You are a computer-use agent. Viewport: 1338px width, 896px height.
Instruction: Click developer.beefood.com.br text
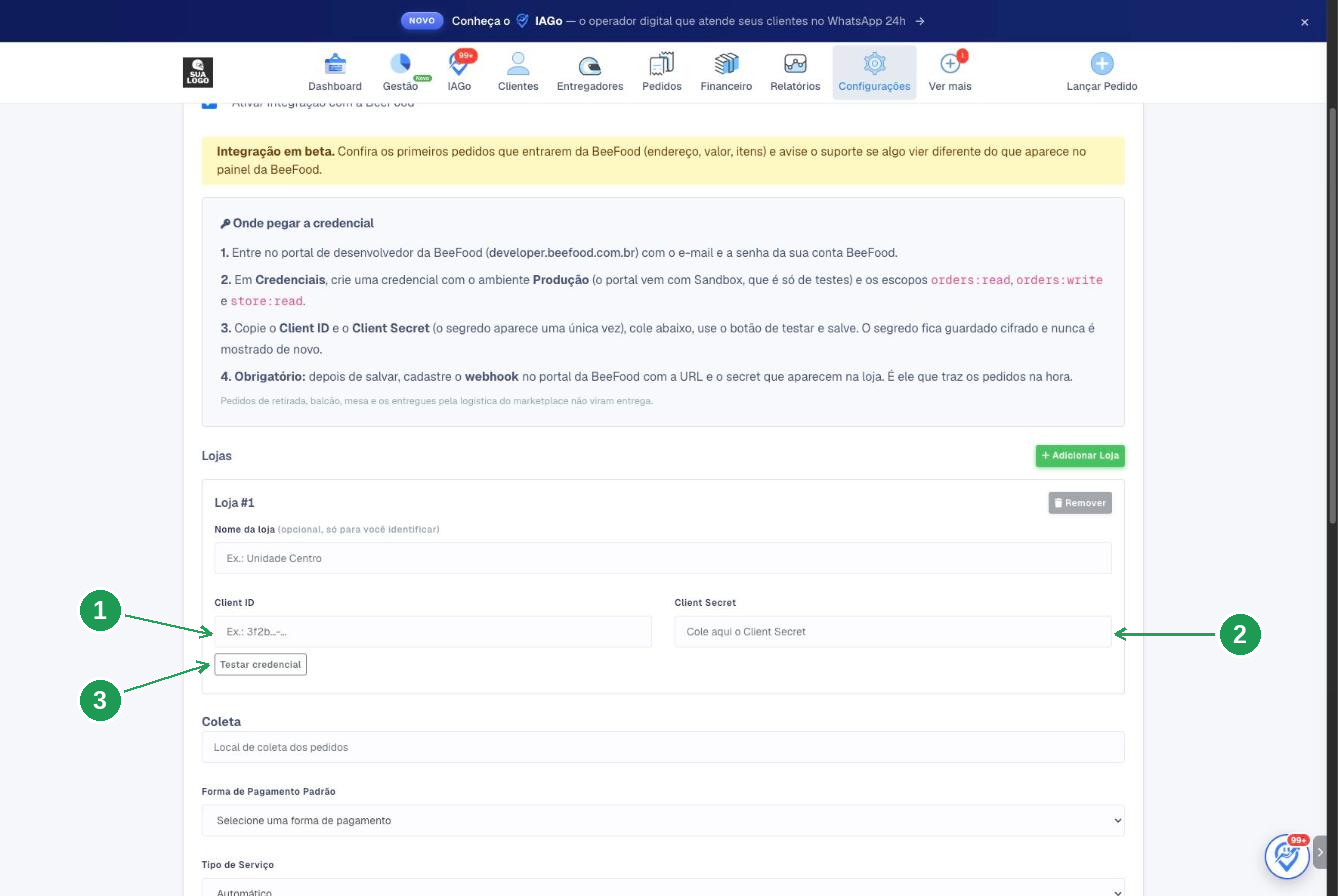562,253
